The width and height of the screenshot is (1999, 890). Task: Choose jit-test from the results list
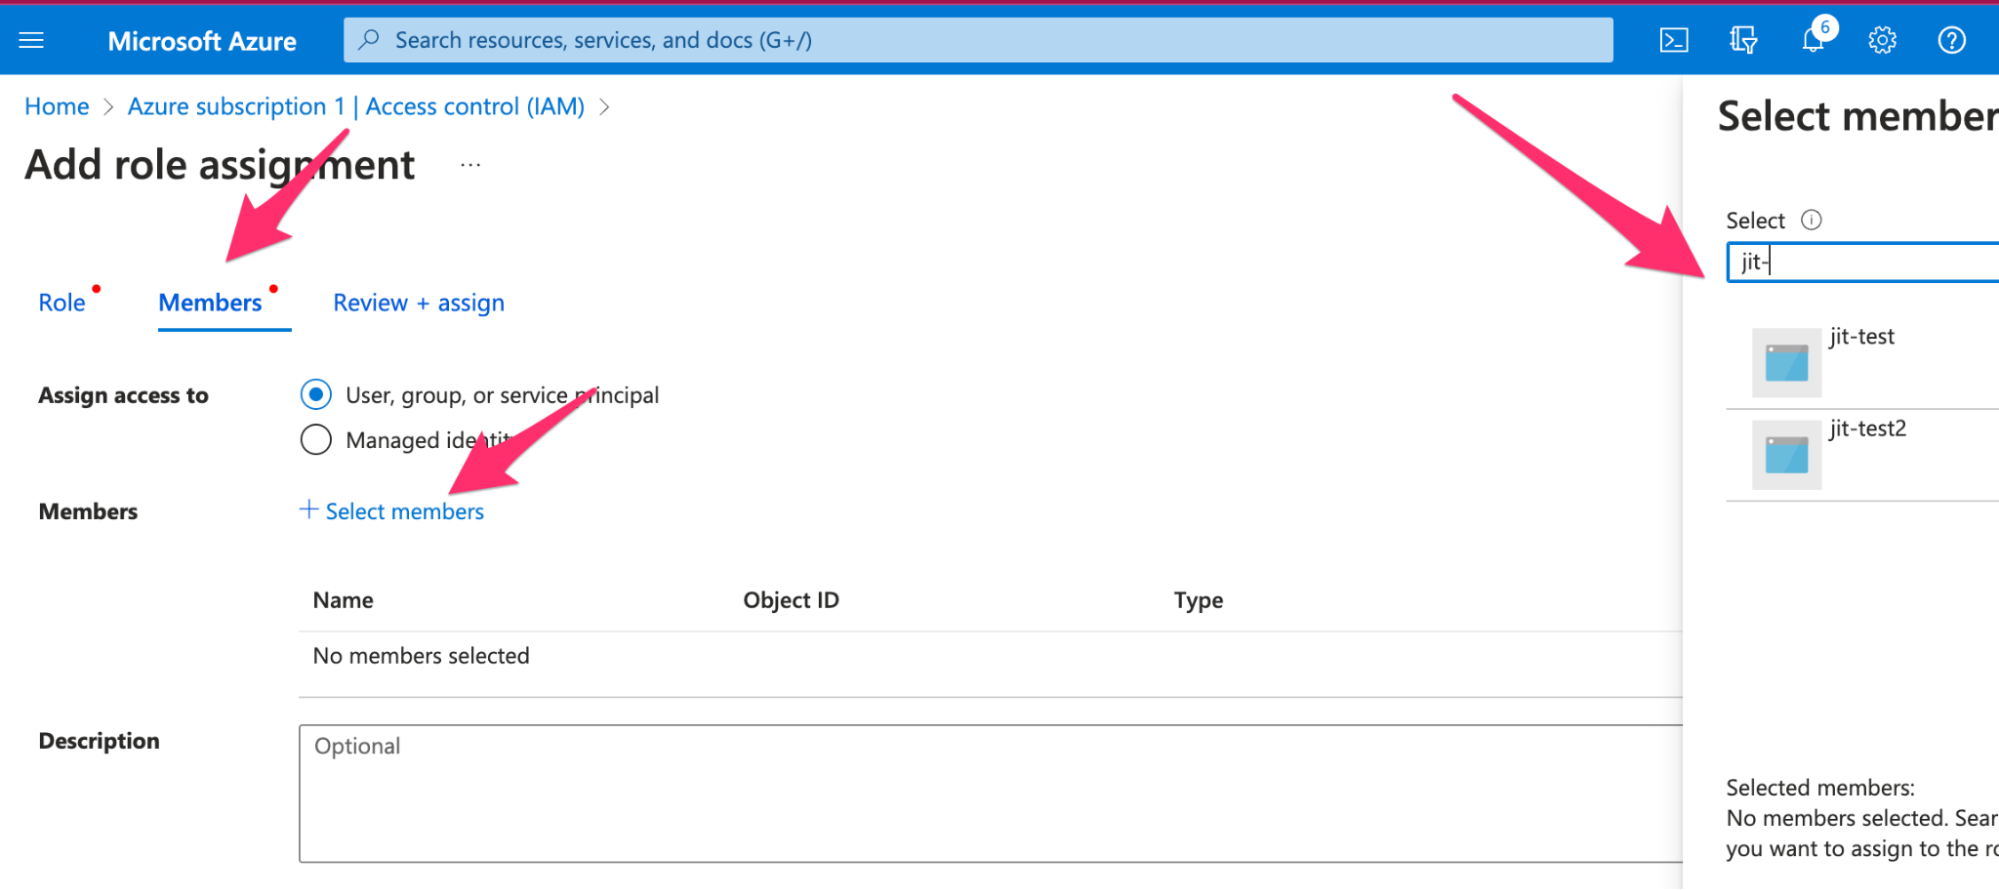point(1862,362)
